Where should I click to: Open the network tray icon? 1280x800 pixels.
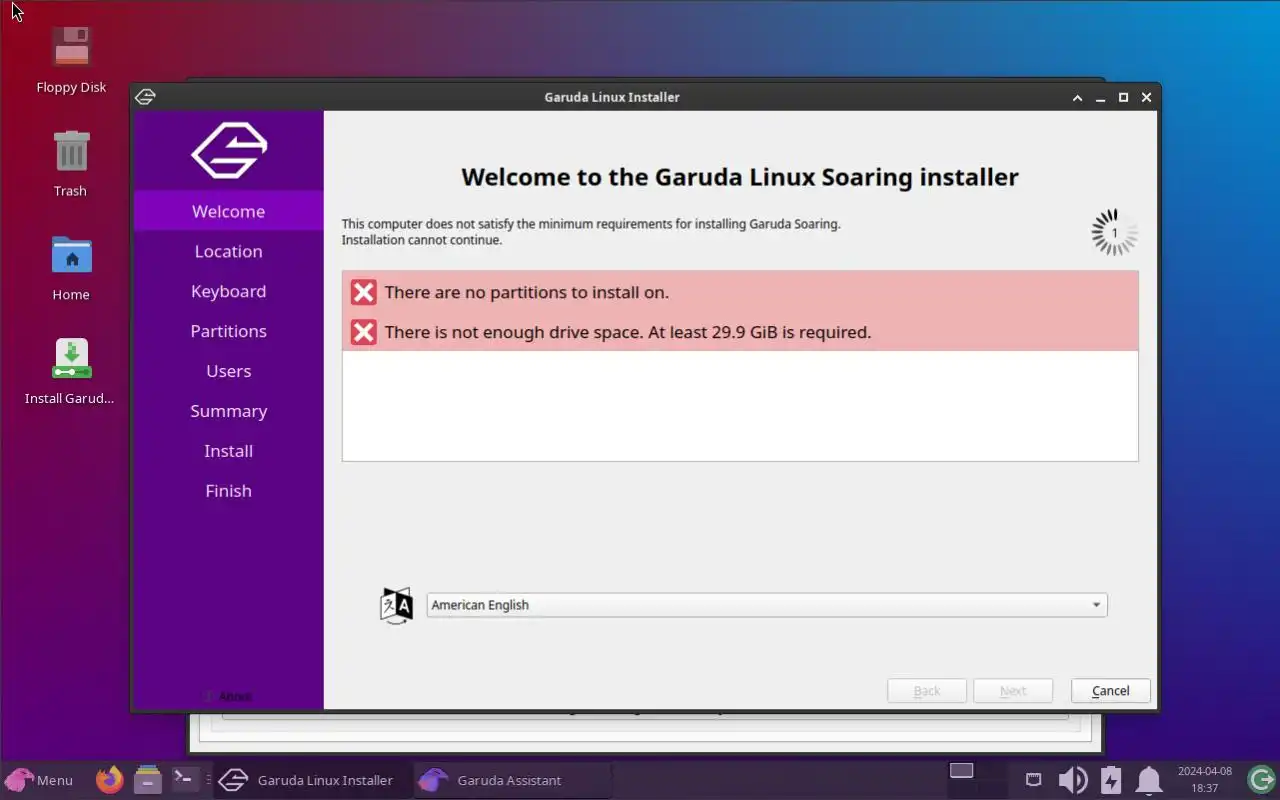point(1034,779)
